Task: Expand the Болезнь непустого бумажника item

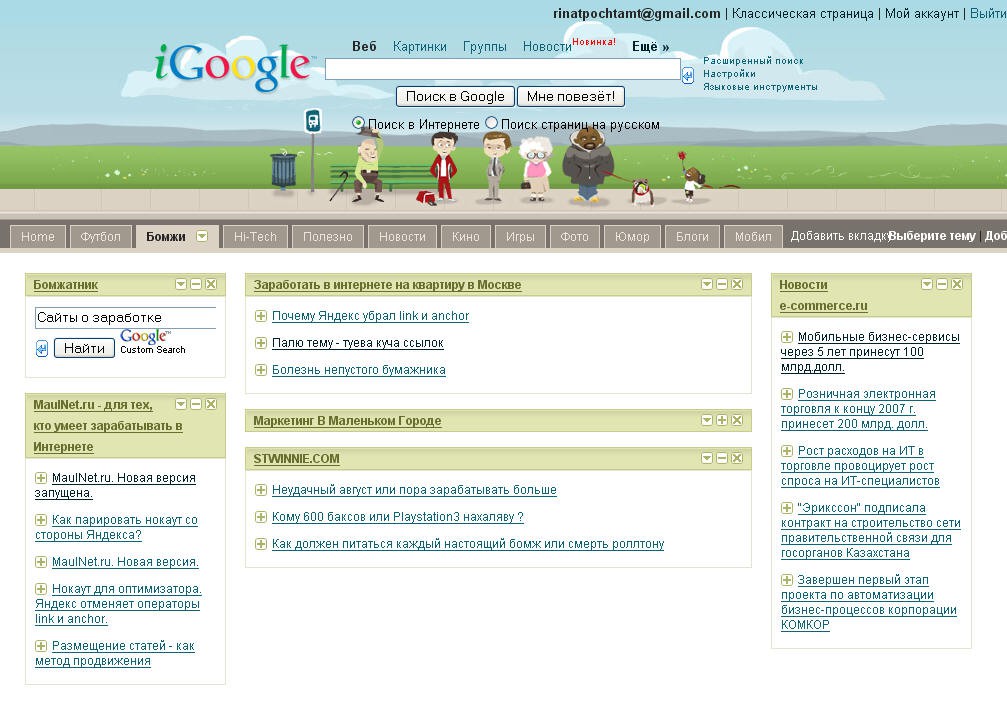Action: click(x=261, y=370)
